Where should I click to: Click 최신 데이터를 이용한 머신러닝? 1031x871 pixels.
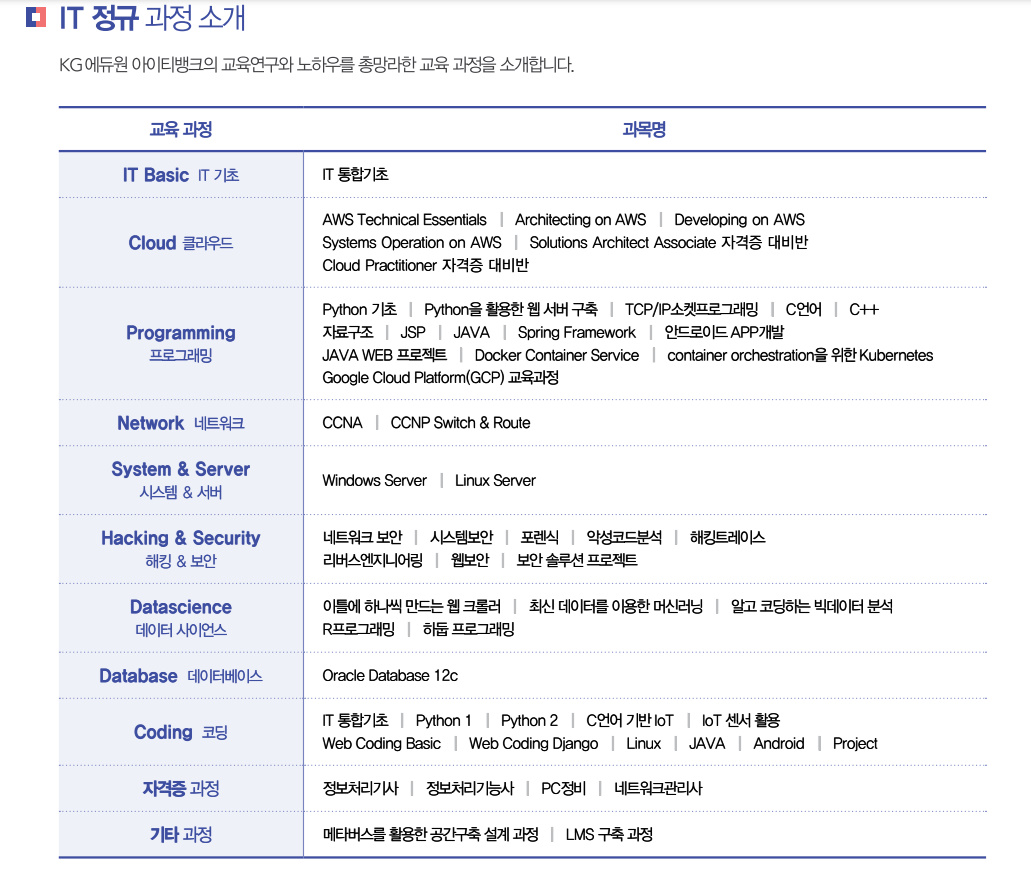click(x=615, y=607)
